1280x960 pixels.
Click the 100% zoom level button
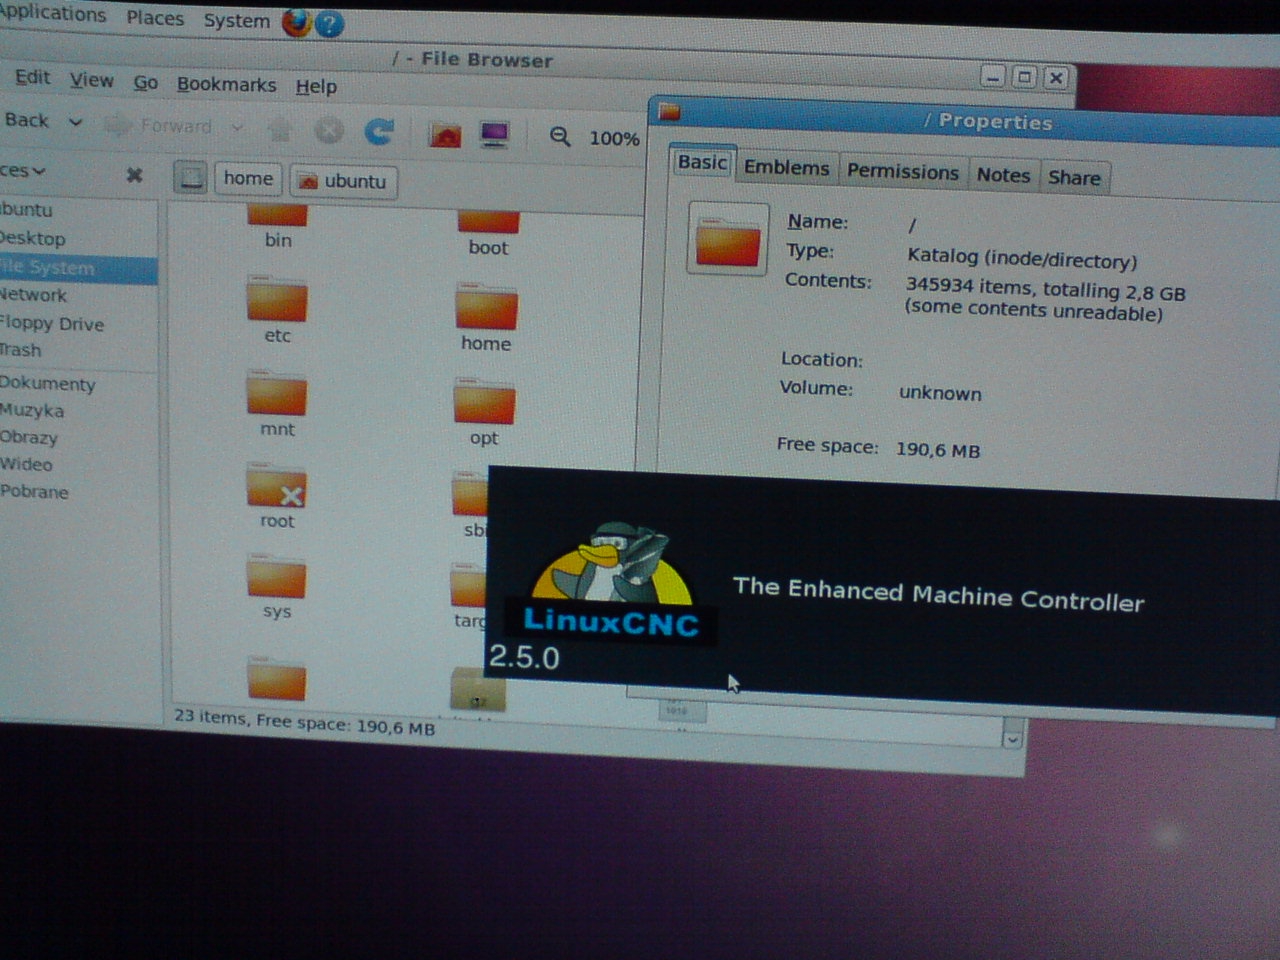pyautogui.click(x=614, y=139)
